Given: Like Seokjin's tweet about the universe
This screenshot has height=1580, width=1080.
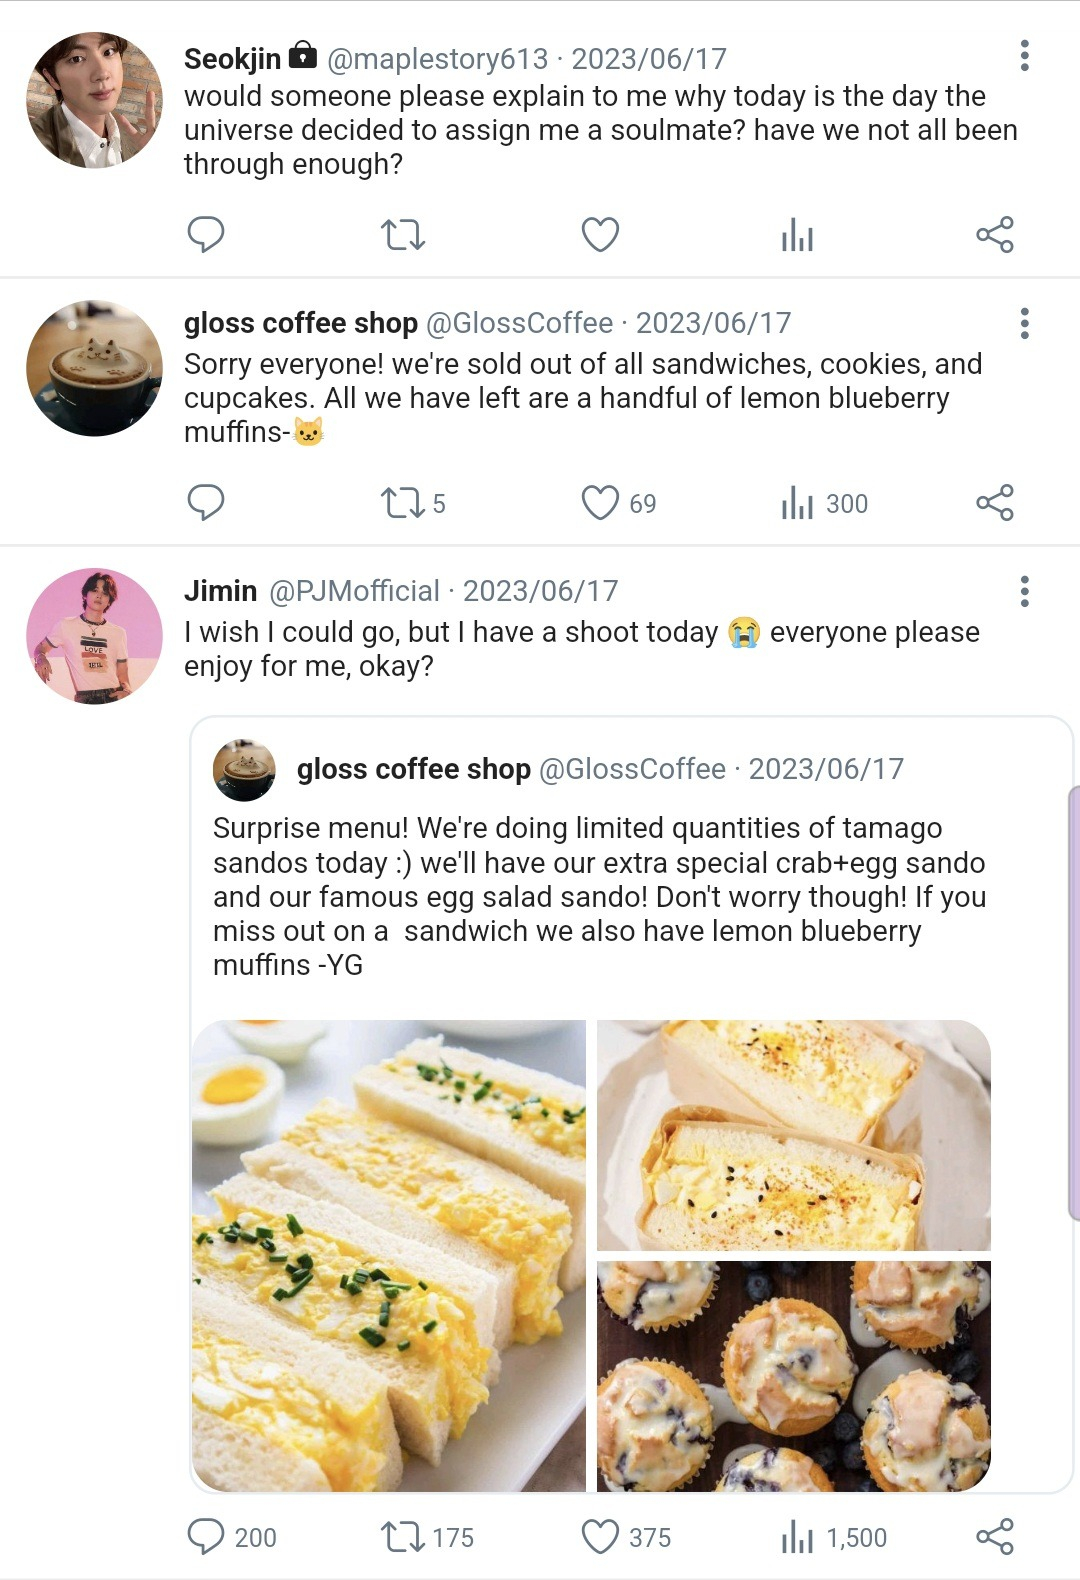Looking at the screenshot, I should pos(600,235).
